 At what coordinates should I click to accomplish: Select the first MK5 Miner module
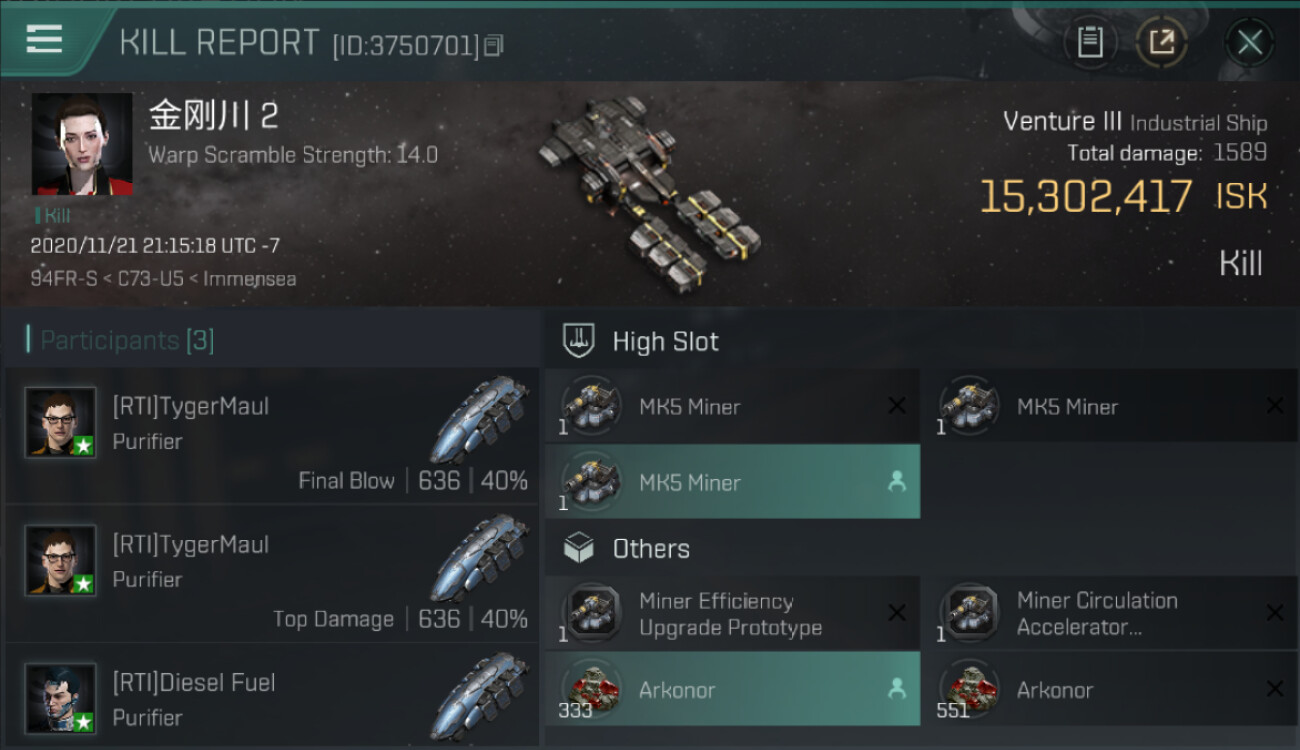pyautogui.click(x=732, y=406)
